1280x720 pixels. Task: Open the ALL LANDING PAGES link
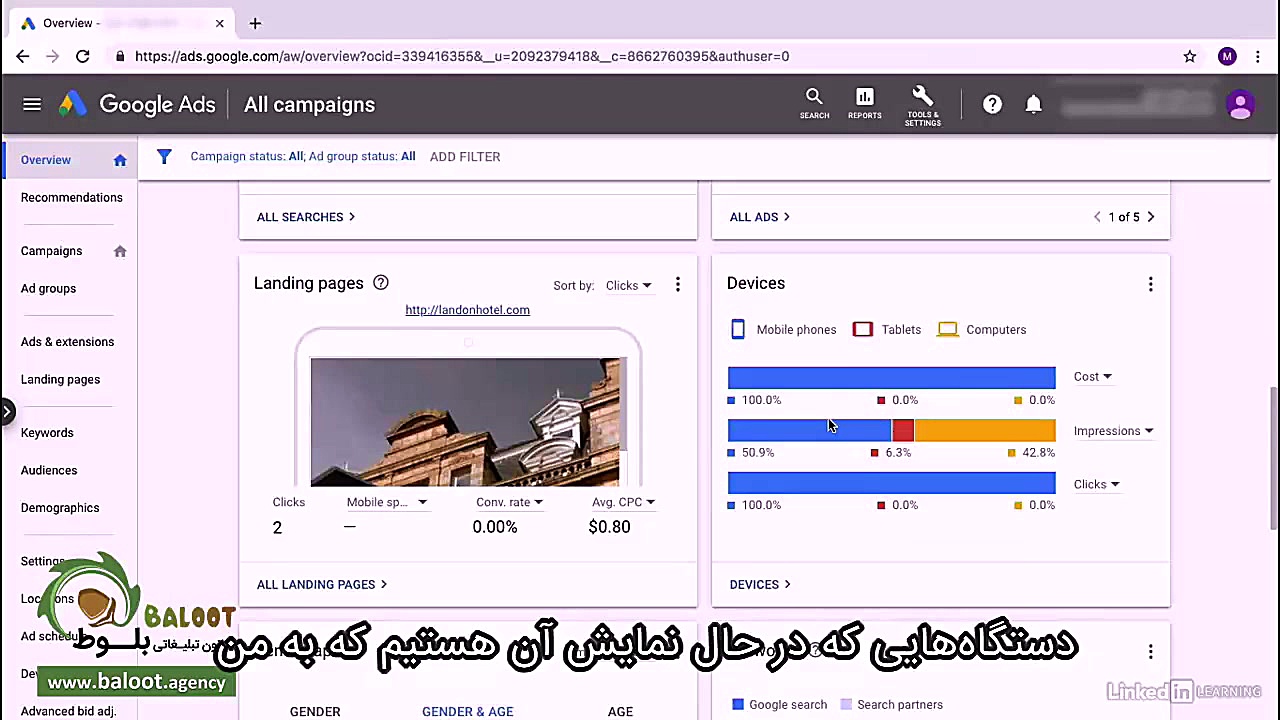tap(321, 584)
